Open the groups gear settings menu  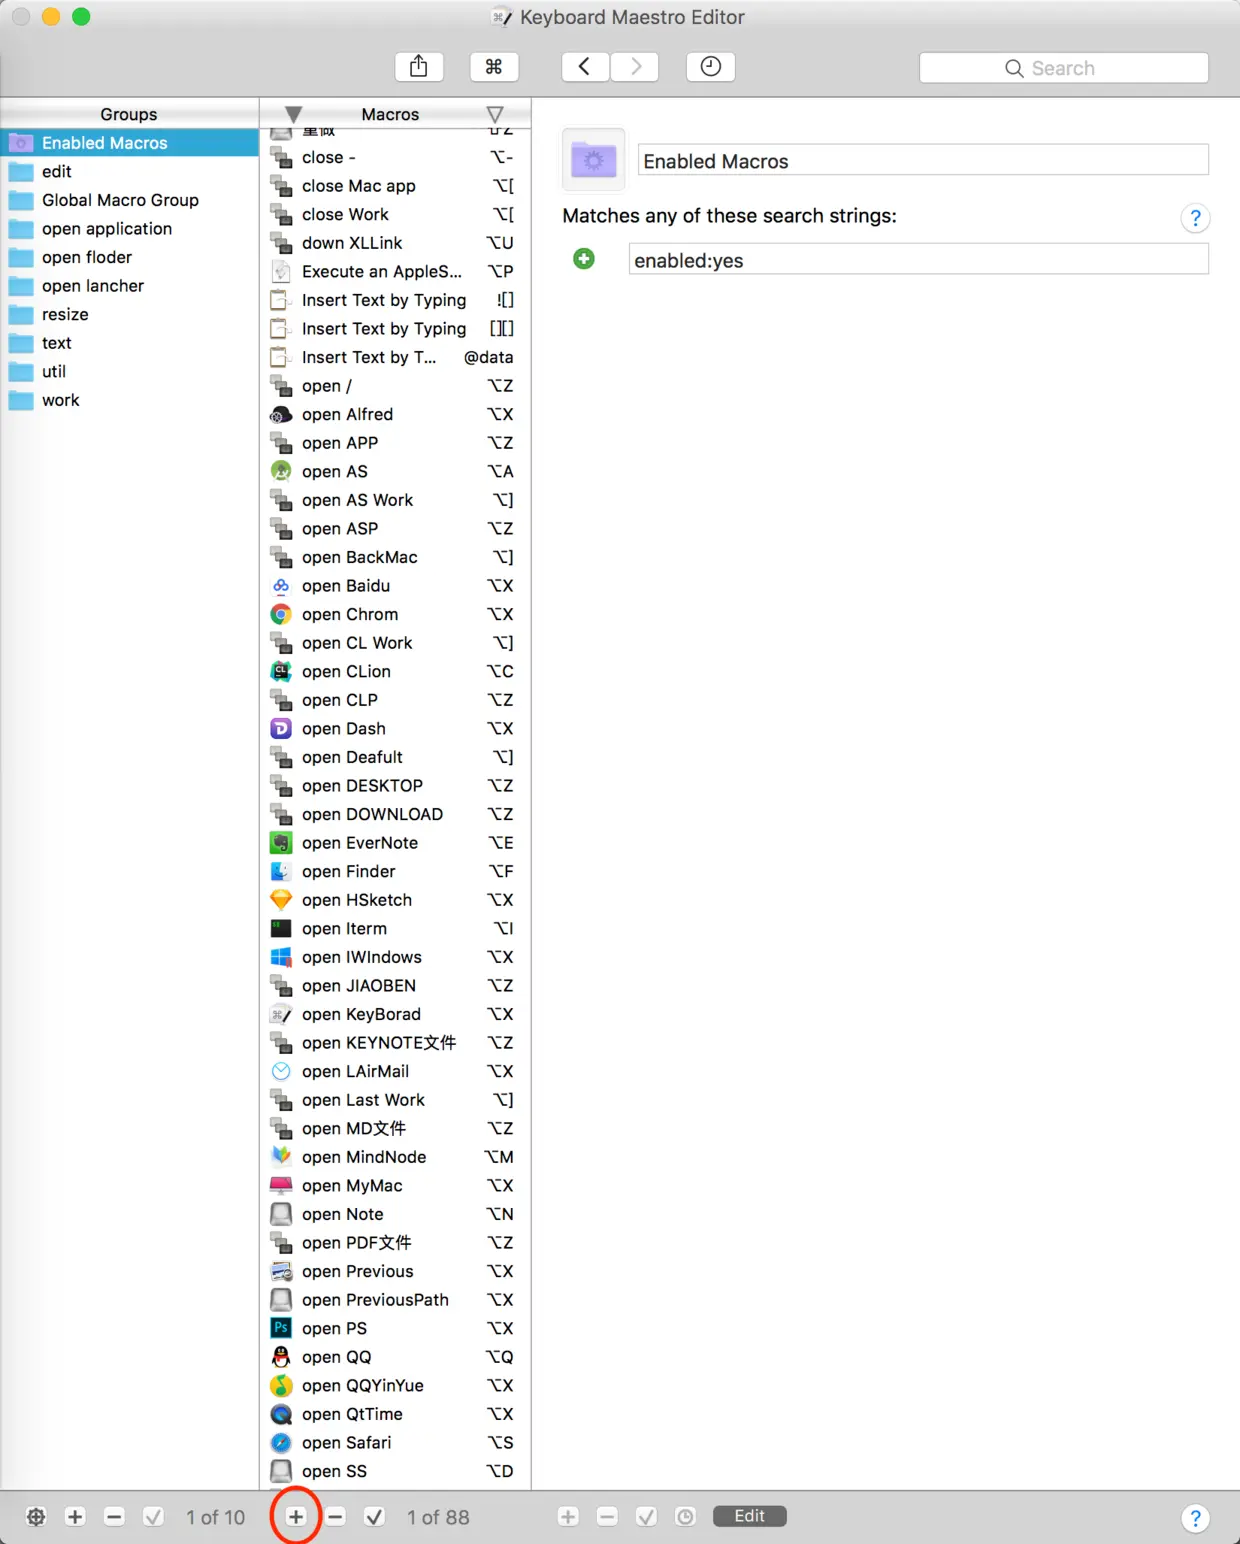click(x=36, y=1517)
